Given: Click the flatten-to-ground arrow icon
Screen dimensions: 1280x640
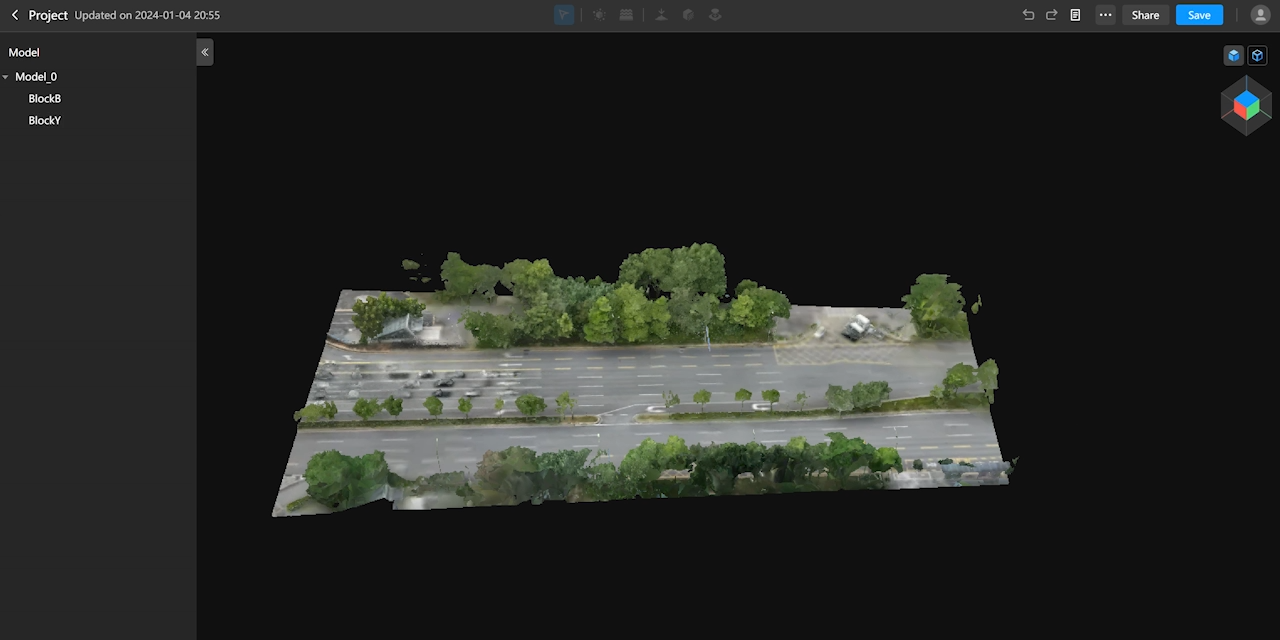Looking at the screenshot, I should [661, 15].
